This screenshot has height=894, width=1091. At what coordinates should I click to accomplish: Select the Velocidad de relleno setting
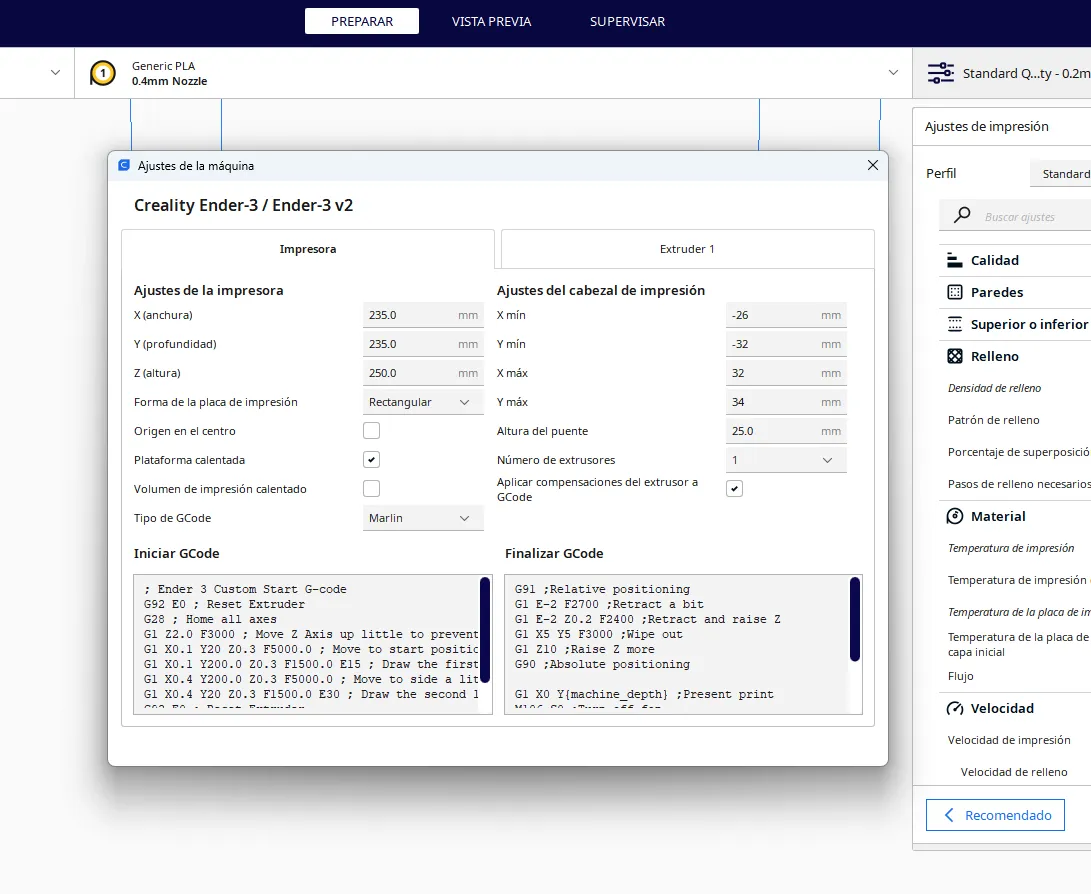1014,772
